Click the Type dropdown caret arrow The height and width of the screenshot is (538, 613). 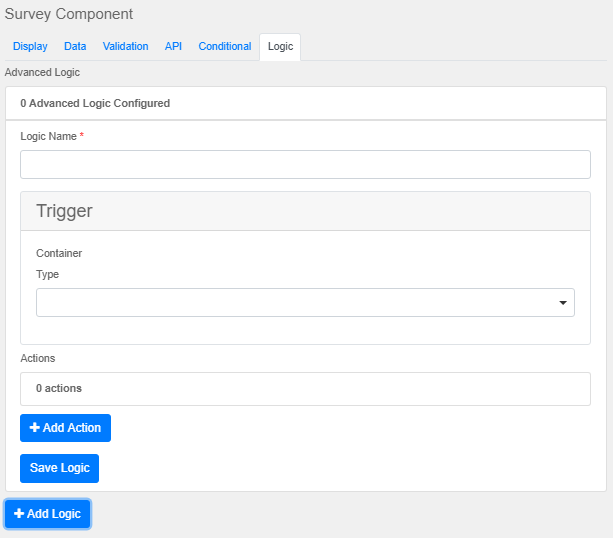[563, 303]
